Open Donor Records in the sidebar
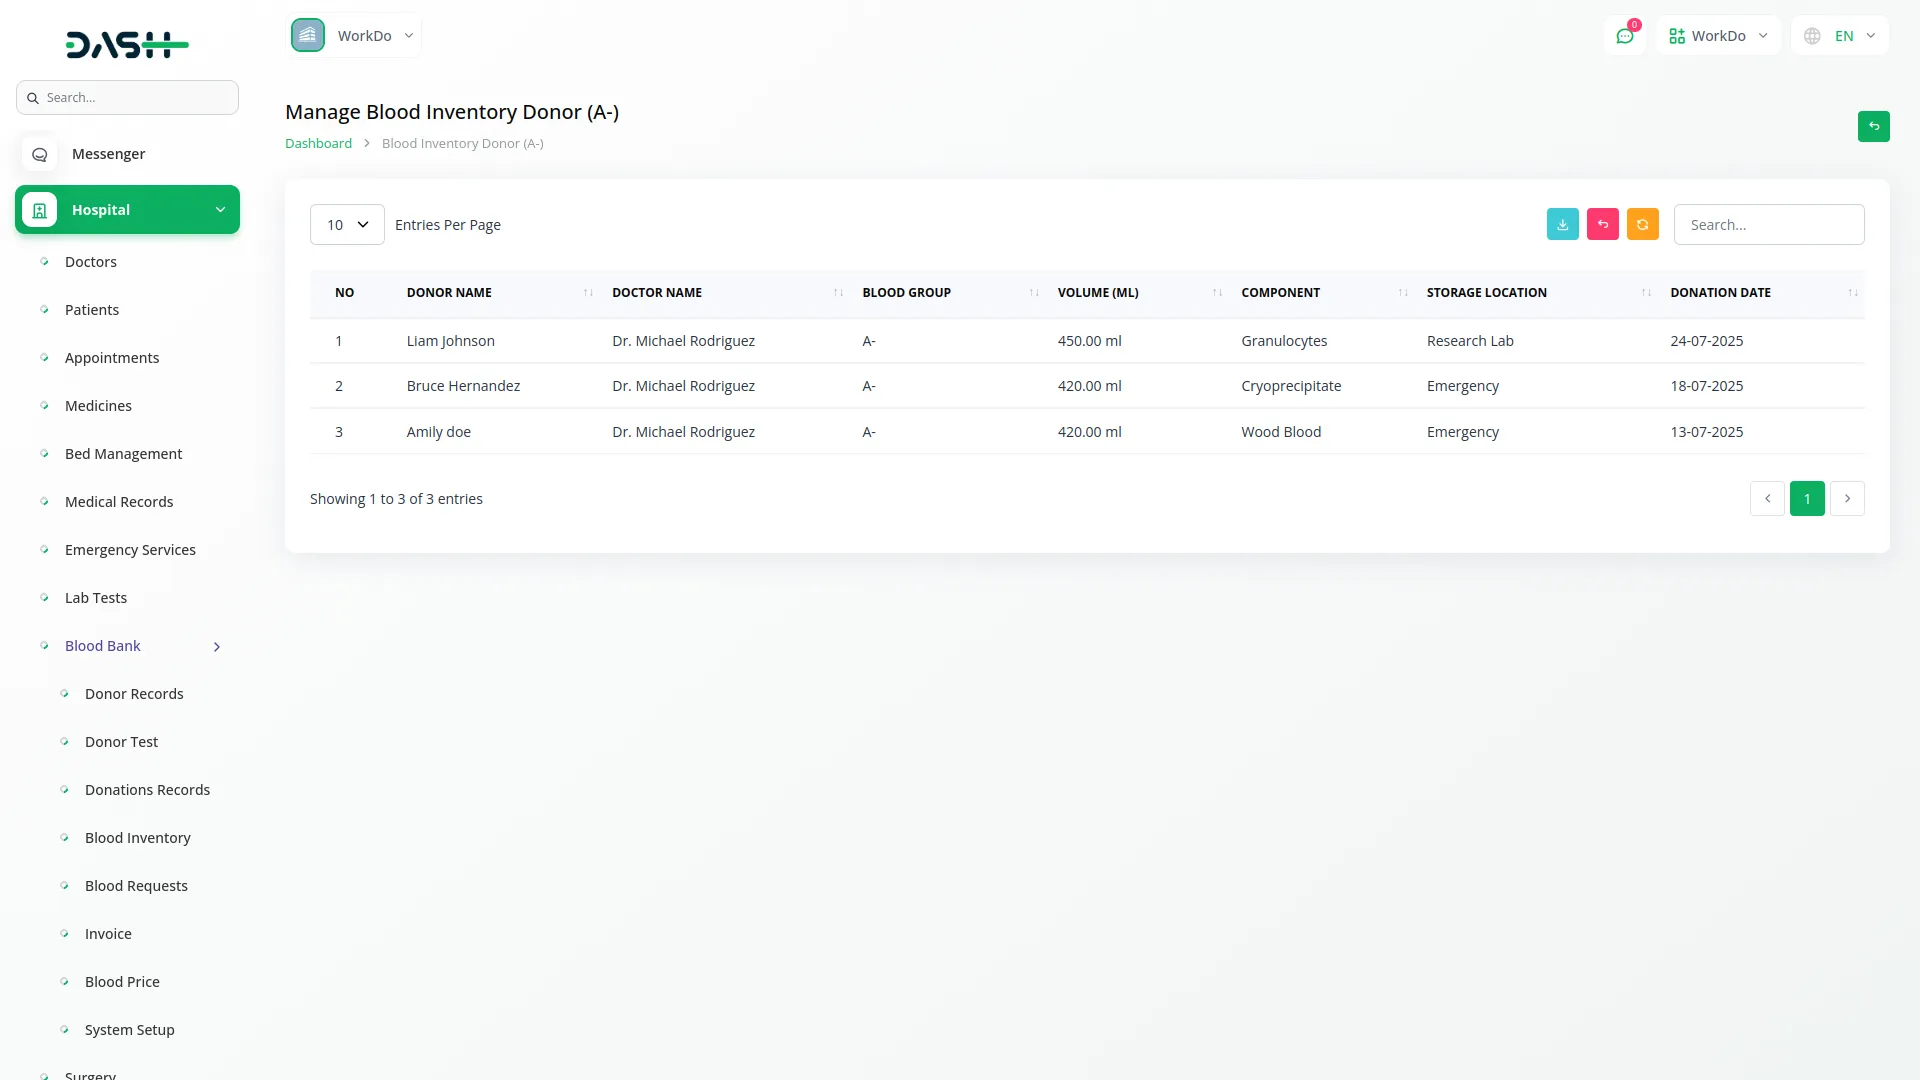Viewport: 1920px width, 1080px height. click(x=134, y=694)
